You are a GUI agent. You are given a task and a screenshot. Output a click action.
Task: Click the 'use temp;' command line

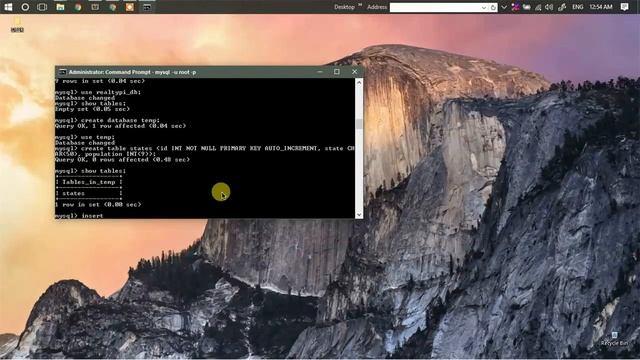[85, 138]
